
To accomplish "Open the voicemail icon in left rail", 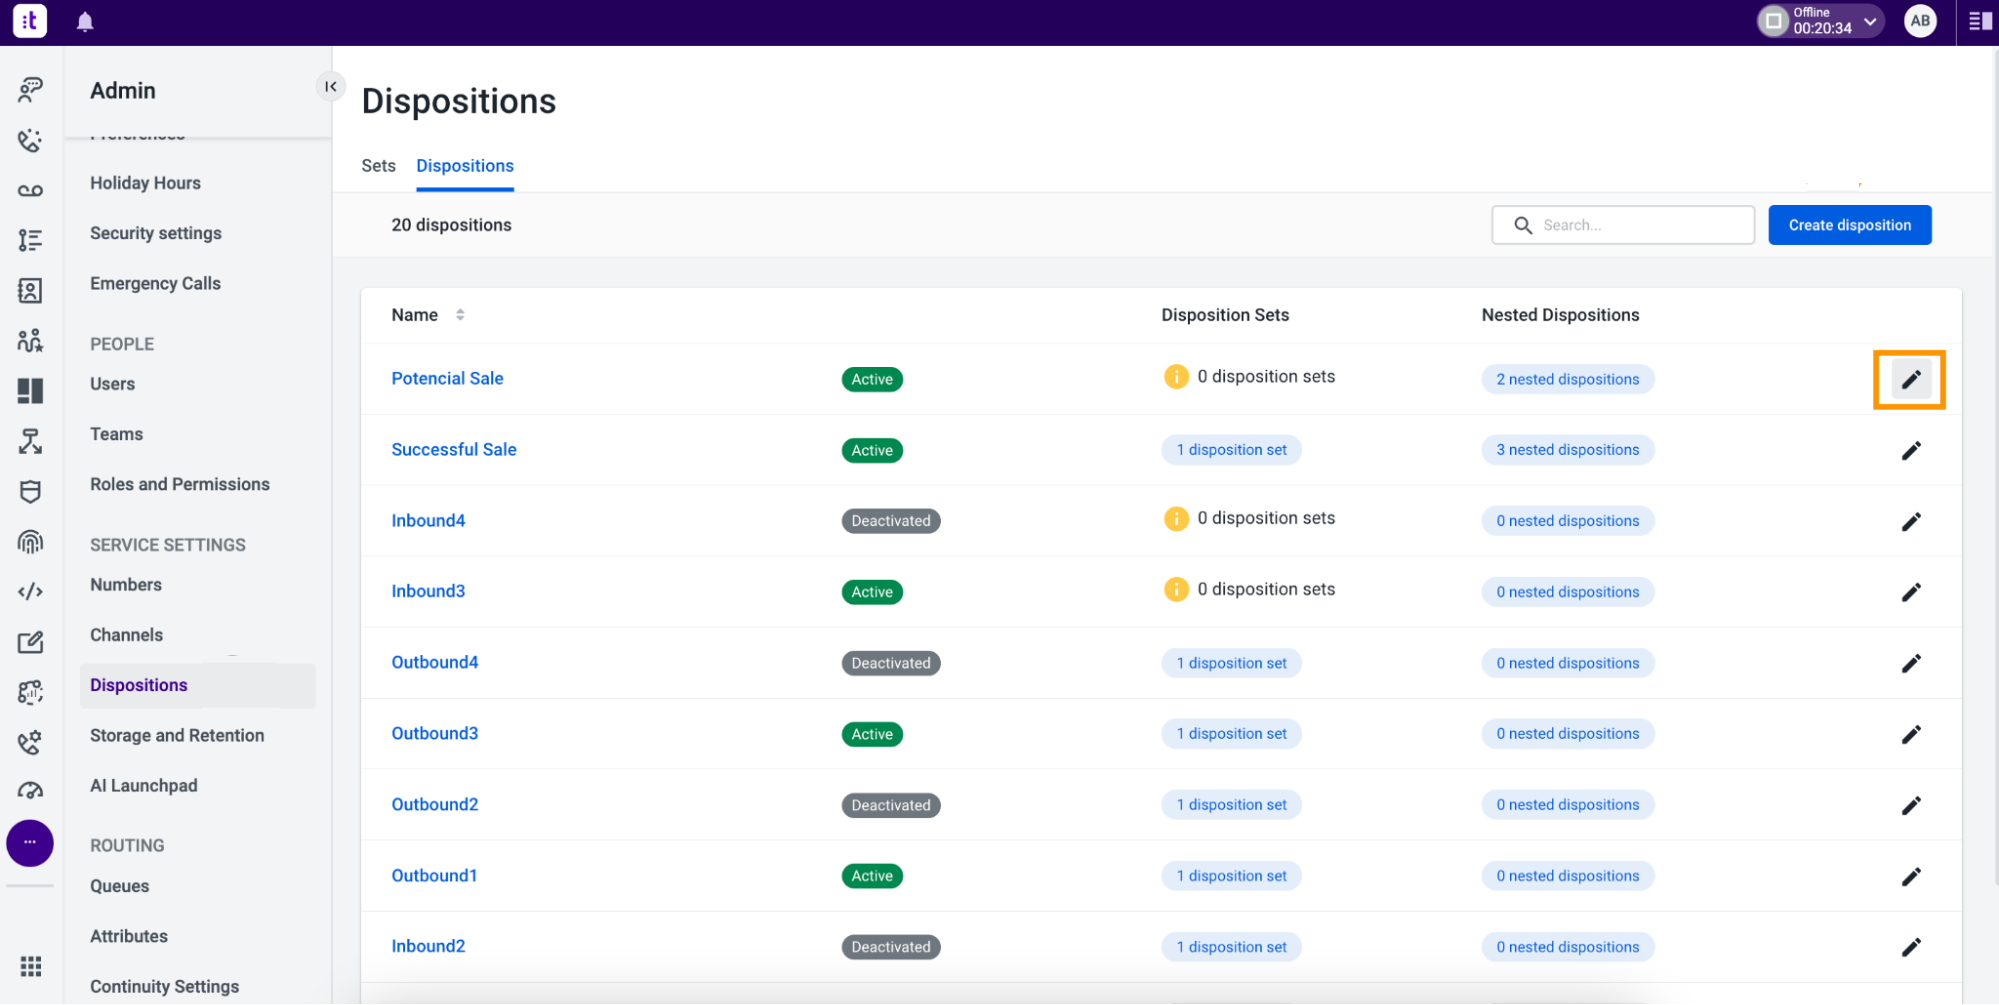I will 30,190.
